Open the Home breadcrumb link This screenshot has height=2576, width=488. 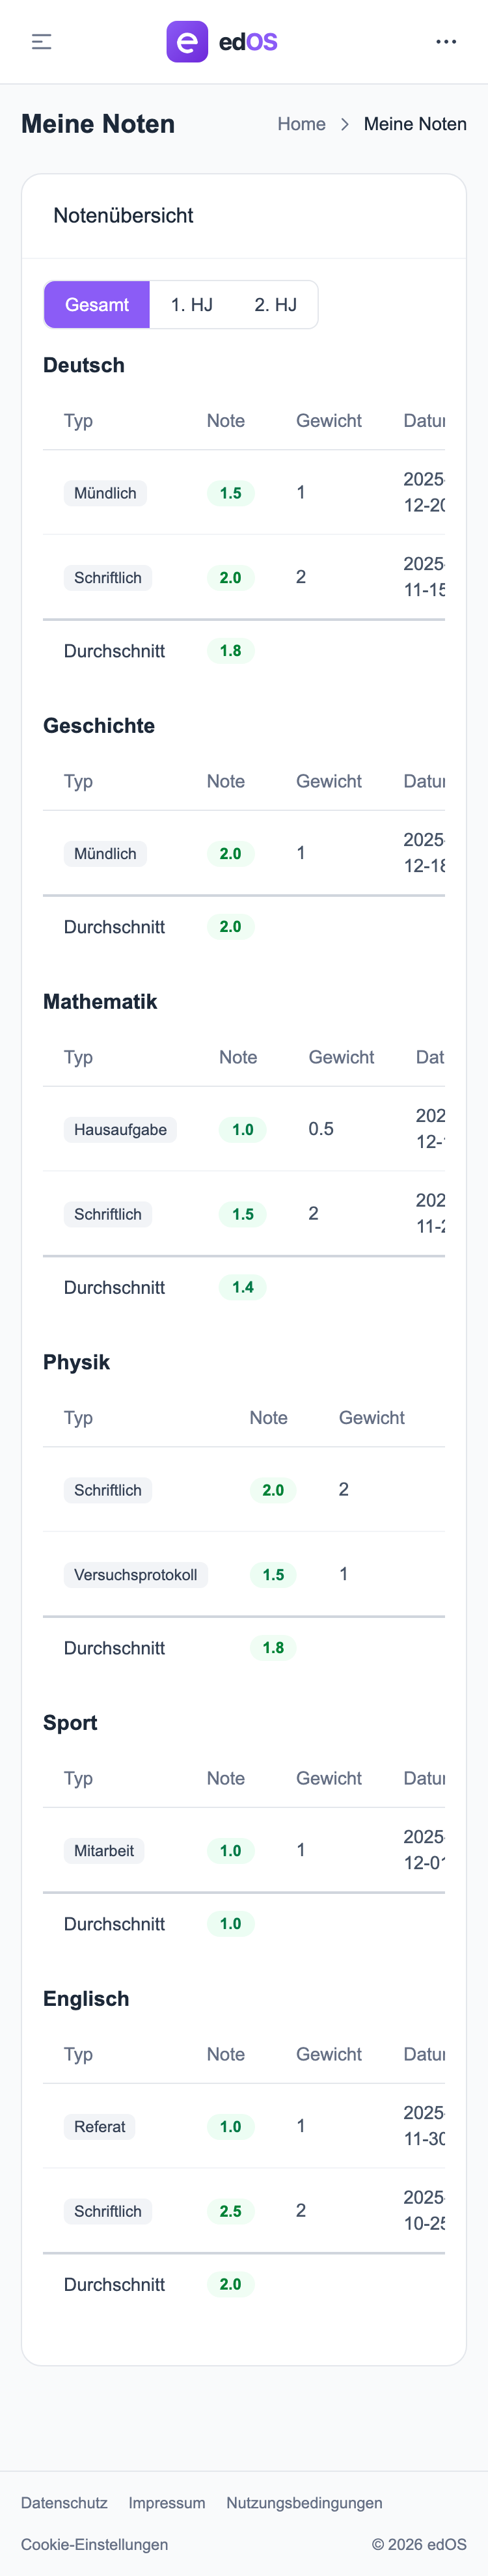[302, 124]
